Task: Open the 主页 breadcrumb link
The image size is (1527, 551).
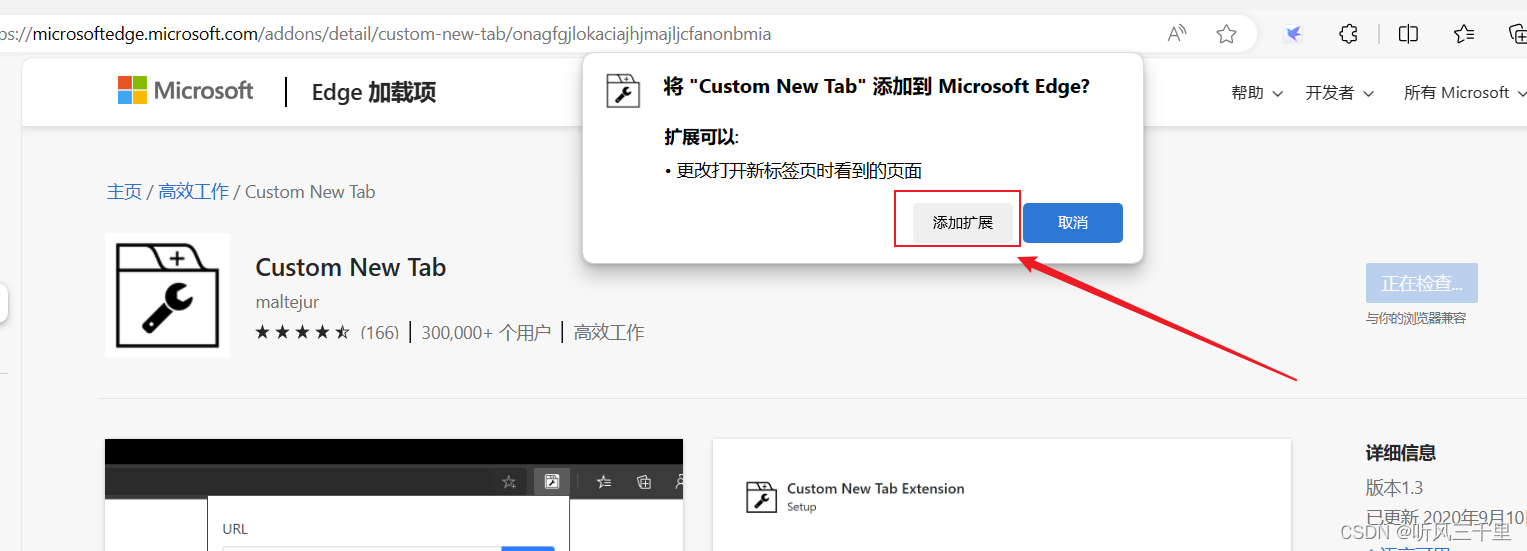Action: (x=124, y=192)
